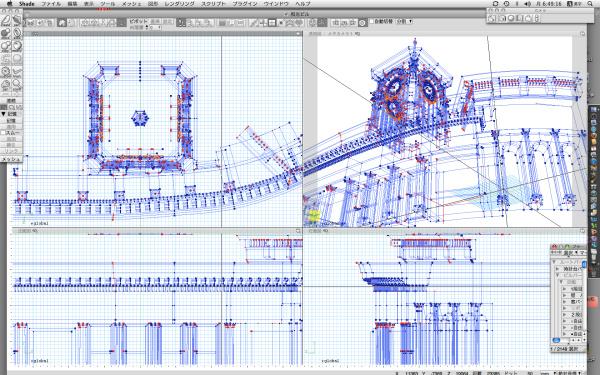Click the Time Machine clock icon in the menu bar
The image size is (600, 375).
(506, 3)
